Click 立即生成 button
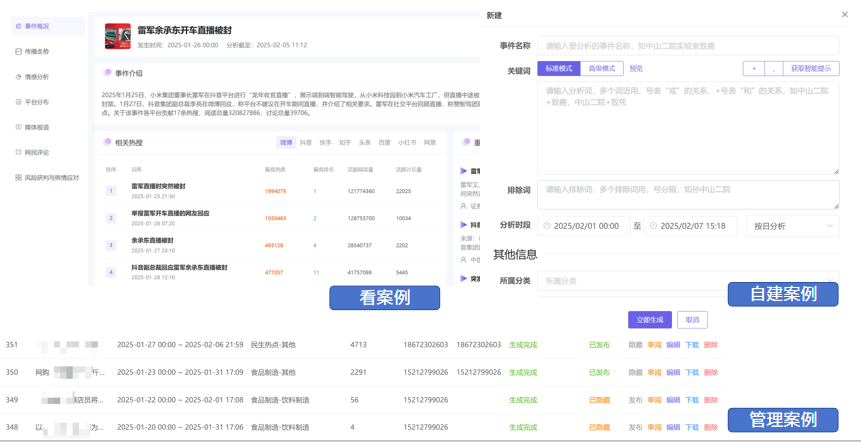Screen dimensions: 861x442 [650, 320]
